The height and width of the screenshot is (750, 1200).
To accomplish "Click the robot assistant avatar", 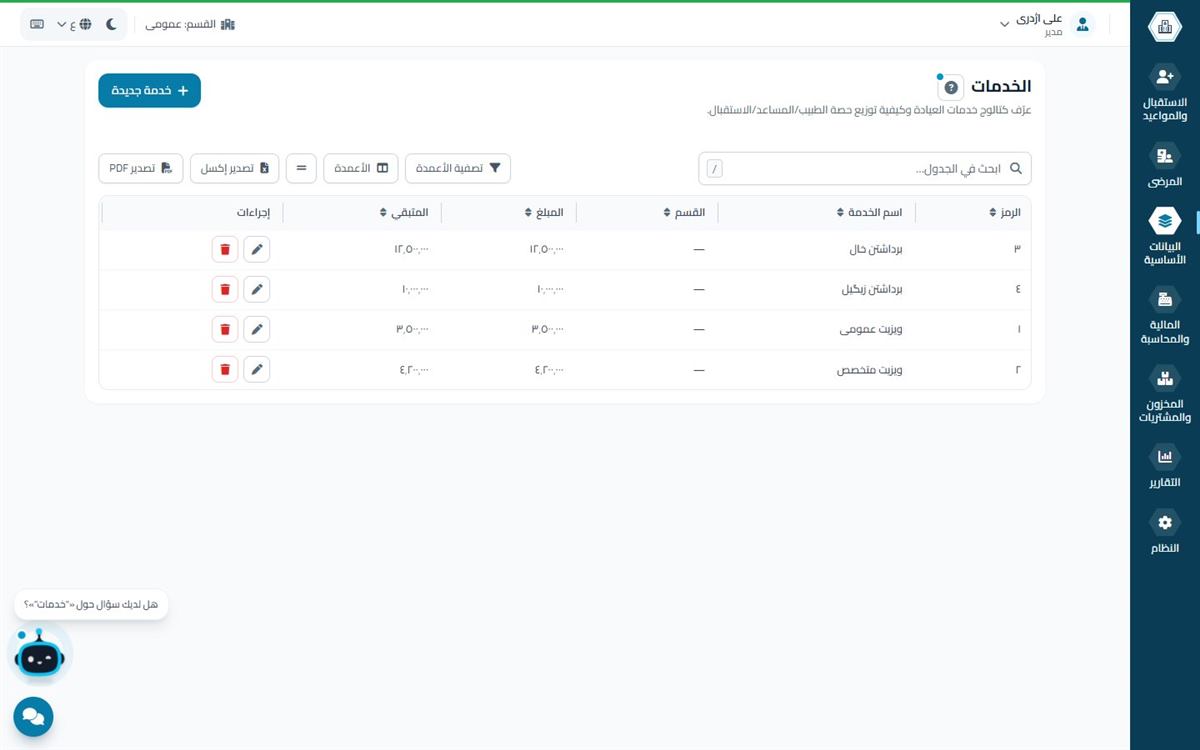I will [x=40, y=656].
